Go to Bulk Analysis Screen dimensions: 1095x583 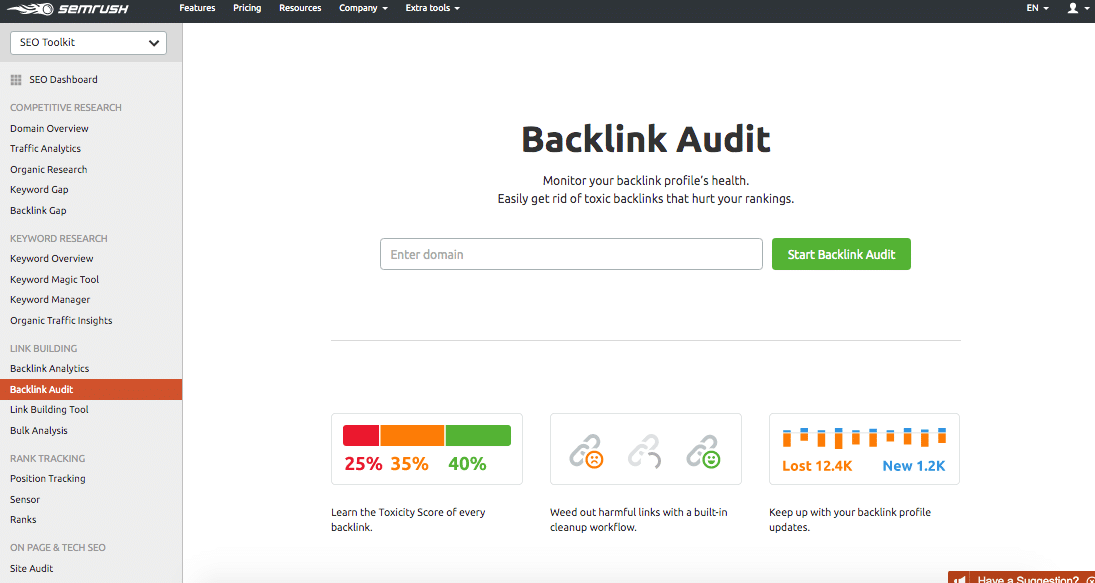point(38,431)
